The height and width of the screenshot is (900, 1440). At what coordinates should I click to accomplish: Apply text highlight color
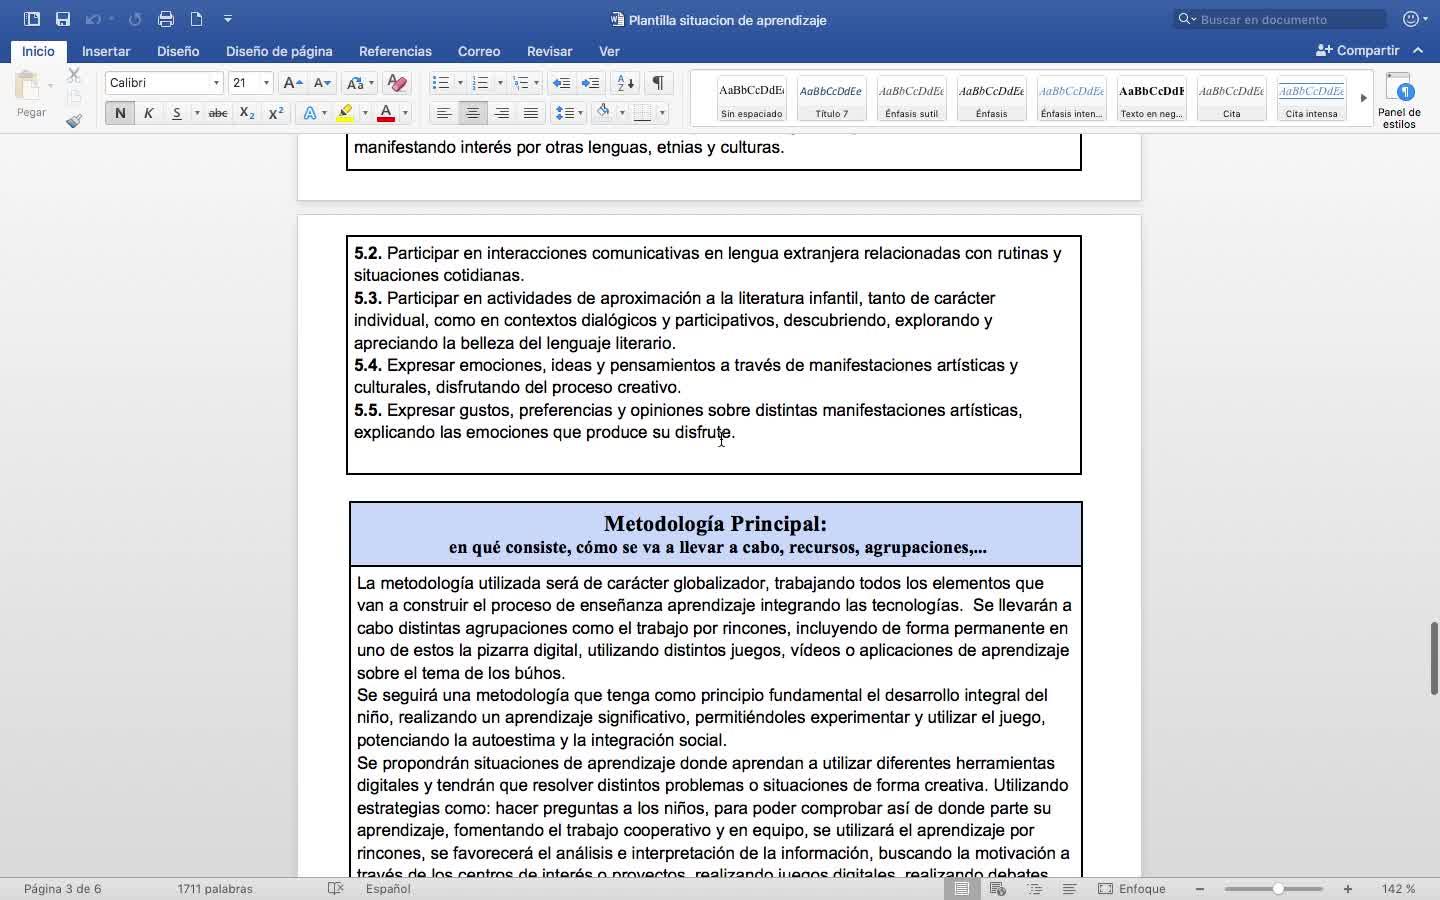(345, 113)
